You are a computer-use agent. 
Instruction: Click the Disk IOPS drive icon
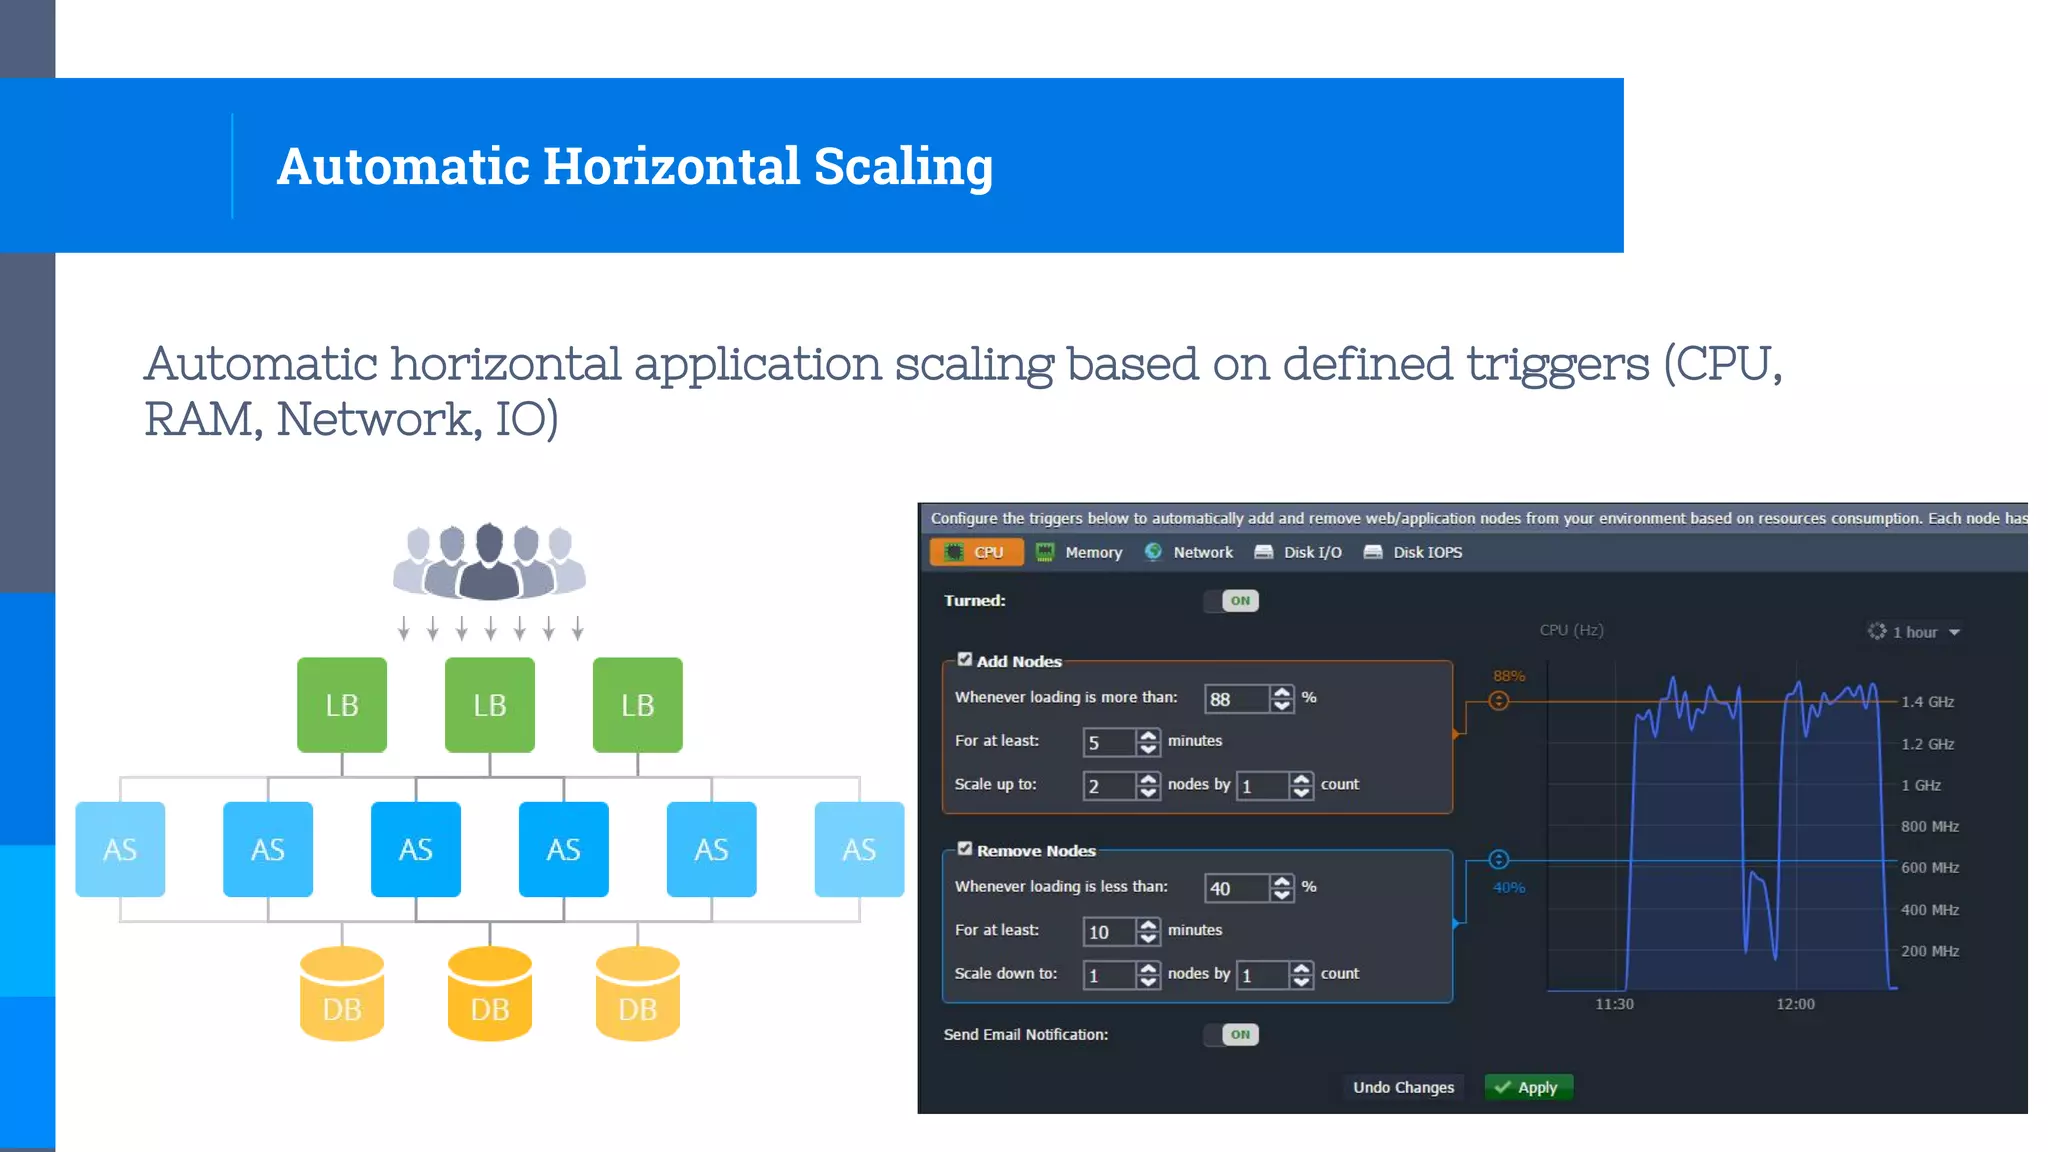click(1372, 552)
